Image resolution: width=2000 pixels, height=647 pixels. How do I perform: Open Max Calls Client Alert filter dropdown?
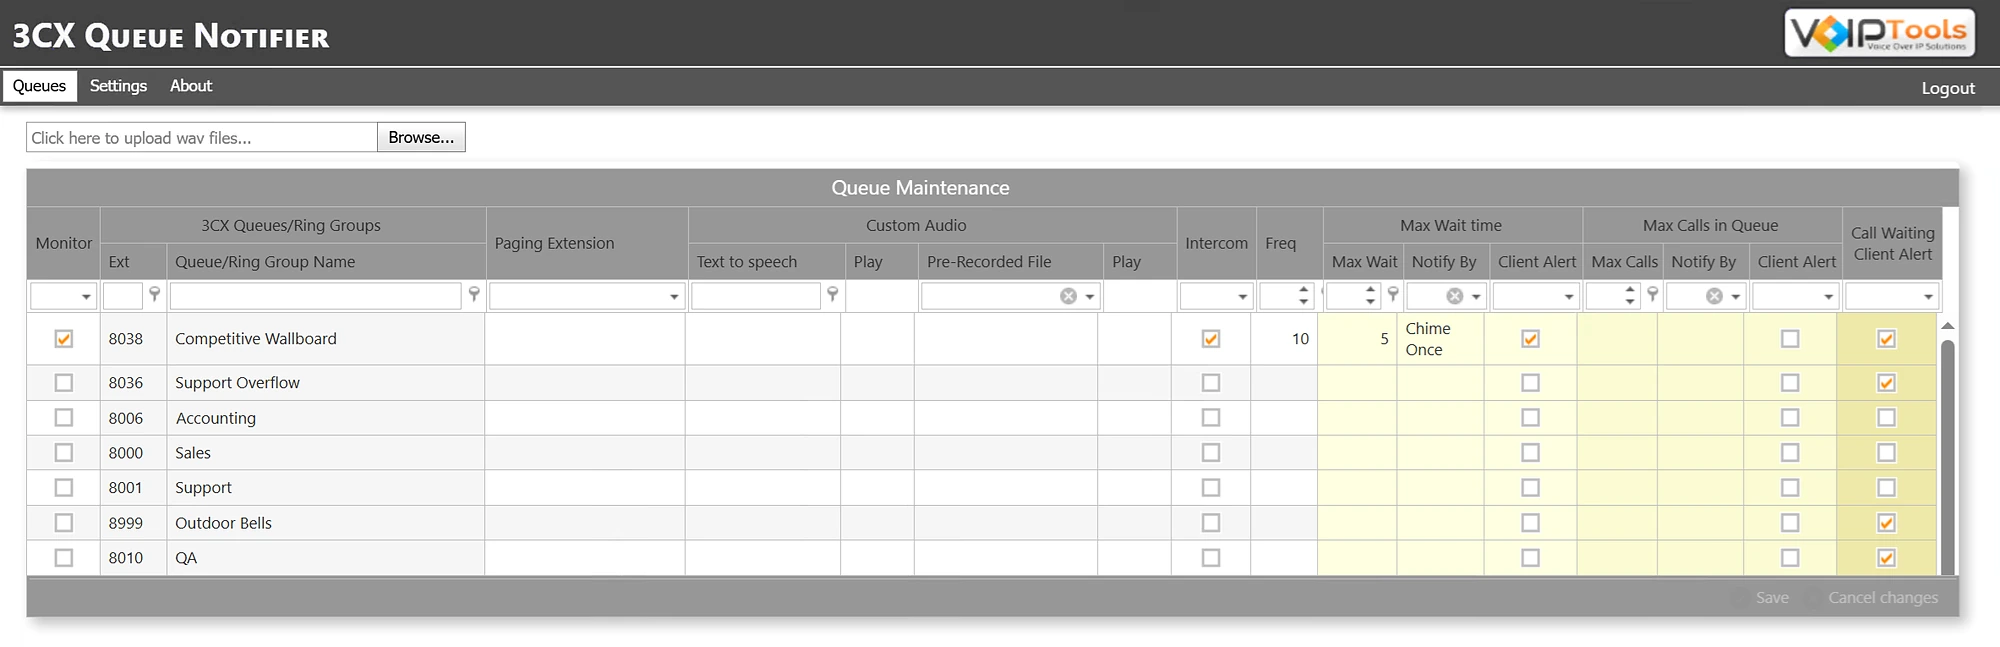click(x=1829, y=297)
